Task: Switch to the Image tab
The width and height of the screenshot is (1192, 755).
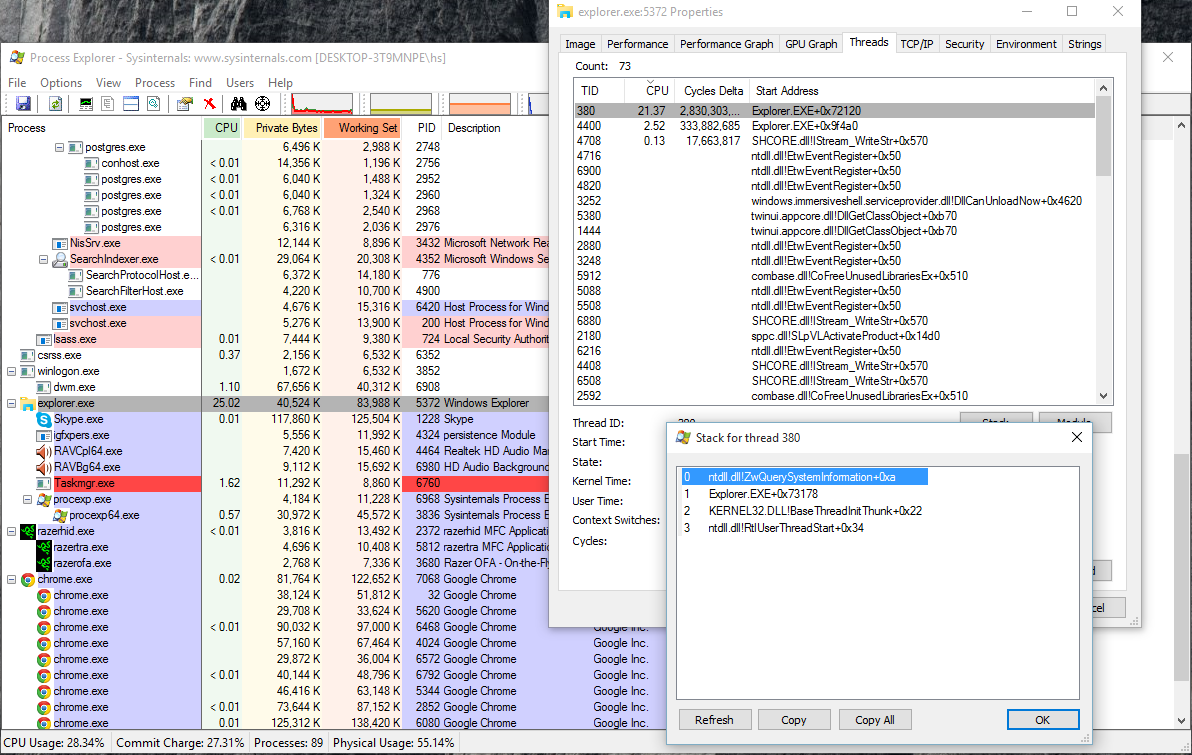Action: (580, 44)
